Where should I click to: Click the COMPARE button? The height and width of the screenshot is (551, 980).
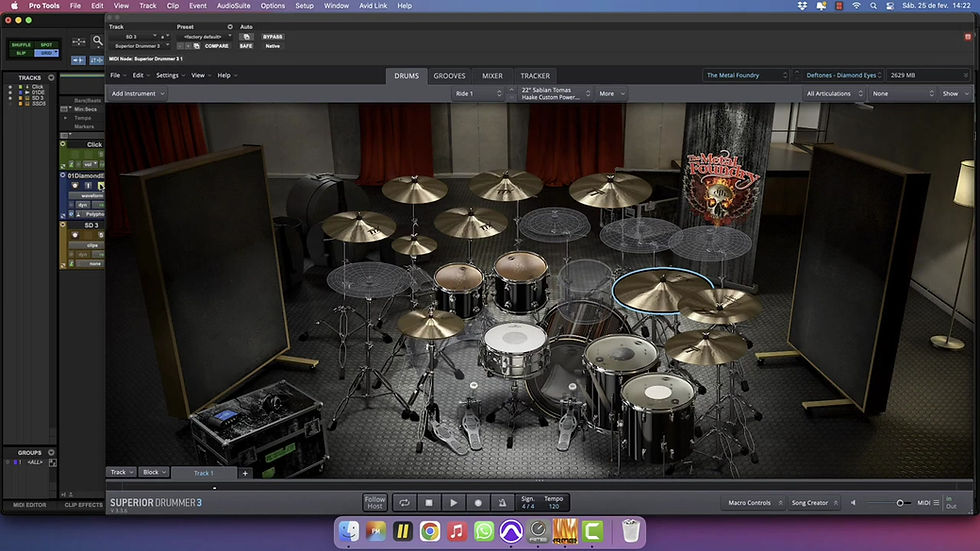pyautogui.click(x=216, y=46)
